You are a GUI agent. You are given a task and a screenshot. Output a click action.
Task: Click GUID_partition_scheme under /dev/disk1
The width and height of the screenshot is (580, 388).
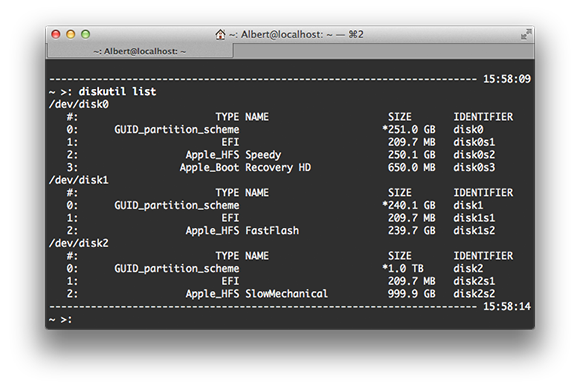click(177, 206)
